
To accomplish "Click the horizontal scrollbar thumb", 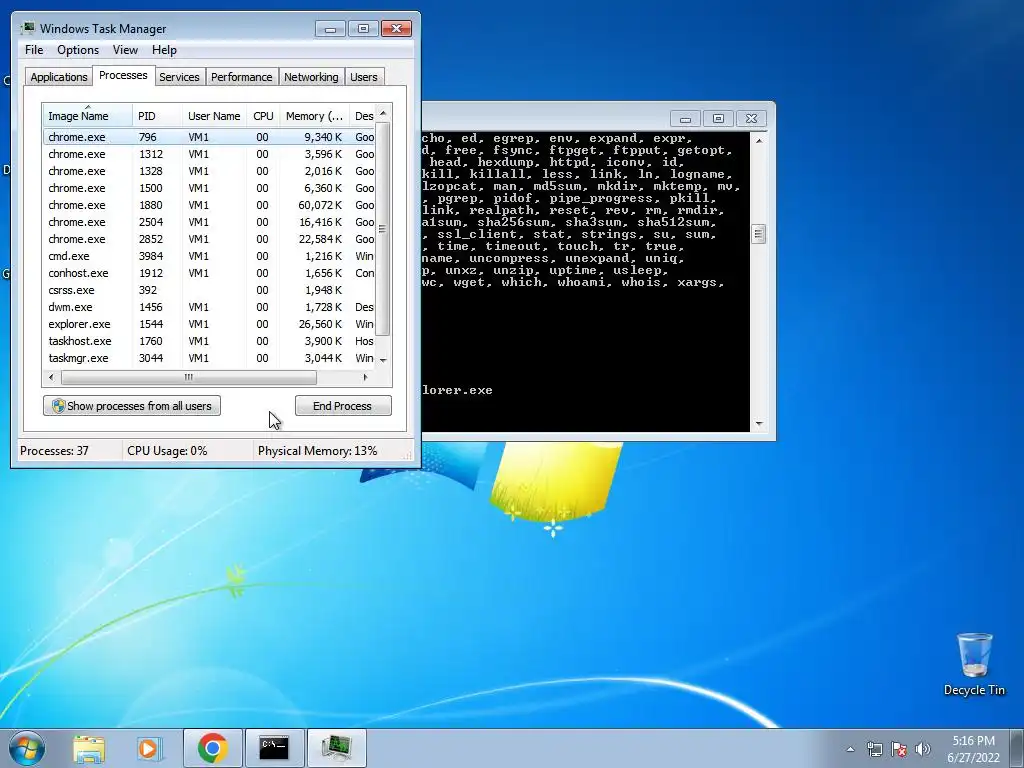I will pyautogui.click(x=189, y=377).
